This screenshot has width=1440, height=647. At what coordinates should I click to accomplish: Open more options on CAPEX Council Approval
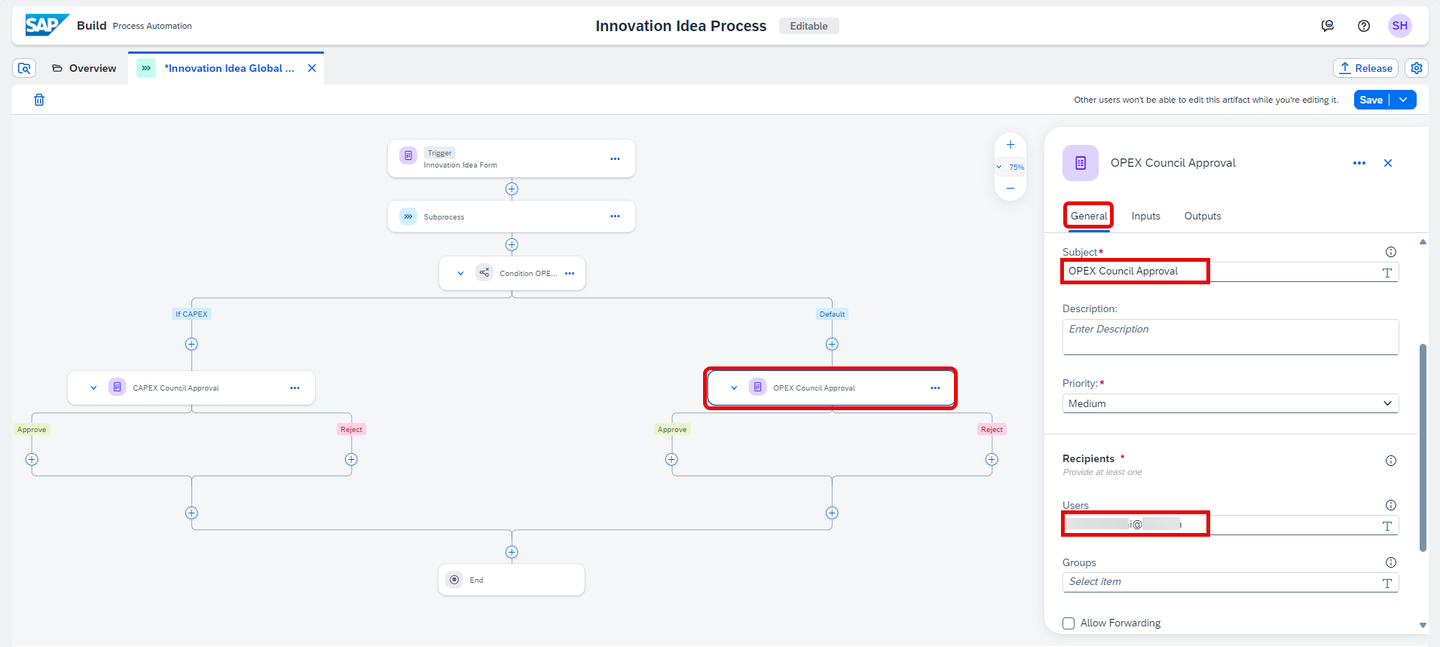(x=295, y=388)
